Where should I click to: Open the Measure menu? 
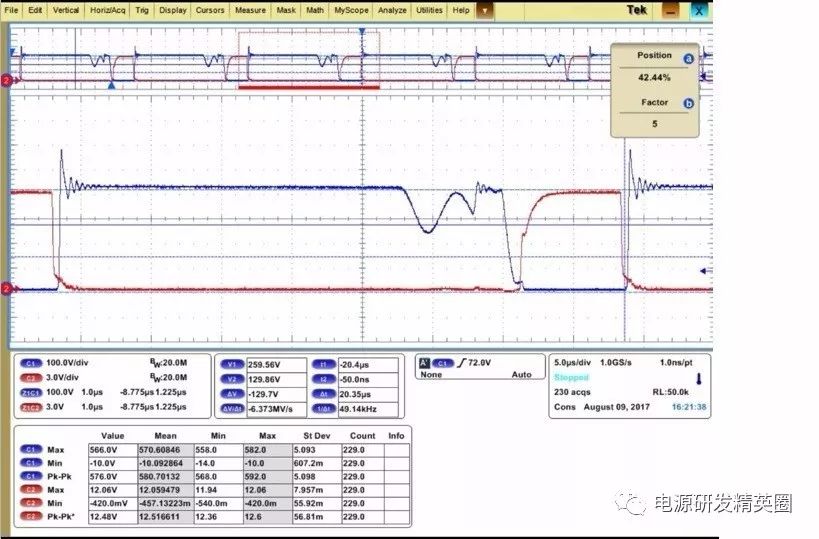tap(249, 10)
